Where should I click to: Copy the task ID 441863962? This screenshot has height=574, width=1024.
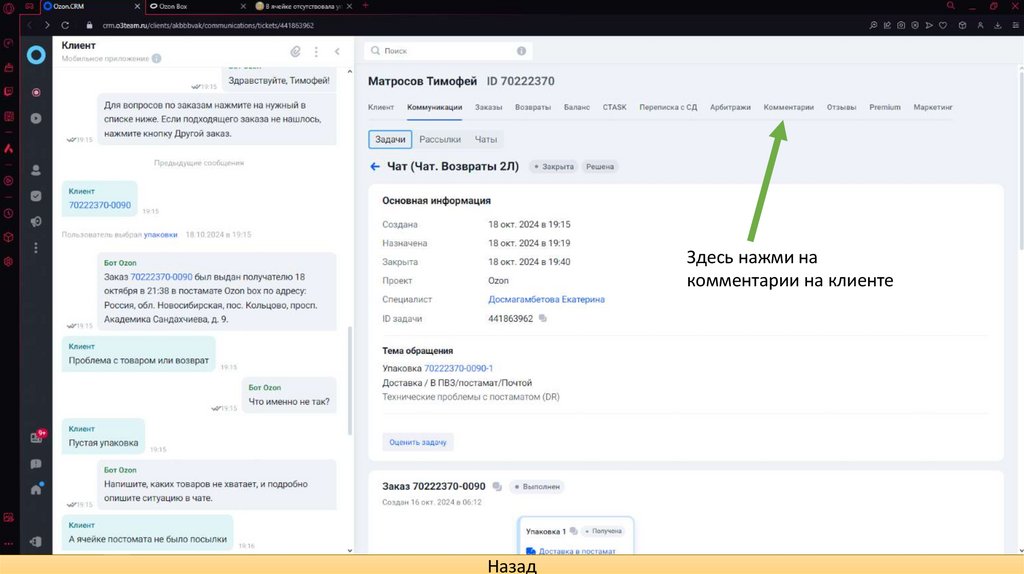pos(543,319)
